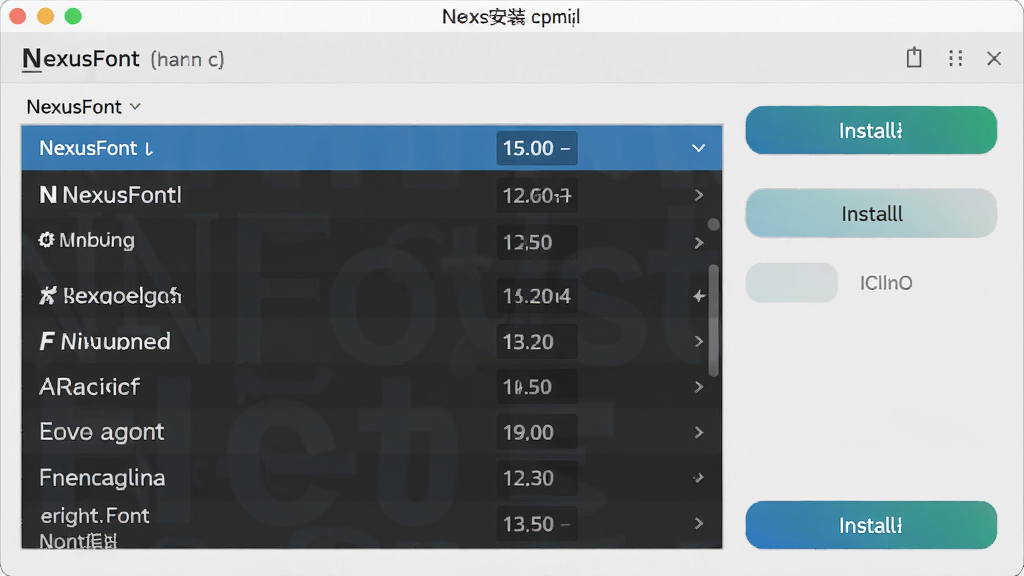Click the bottom Install button

tap(871, 525)
